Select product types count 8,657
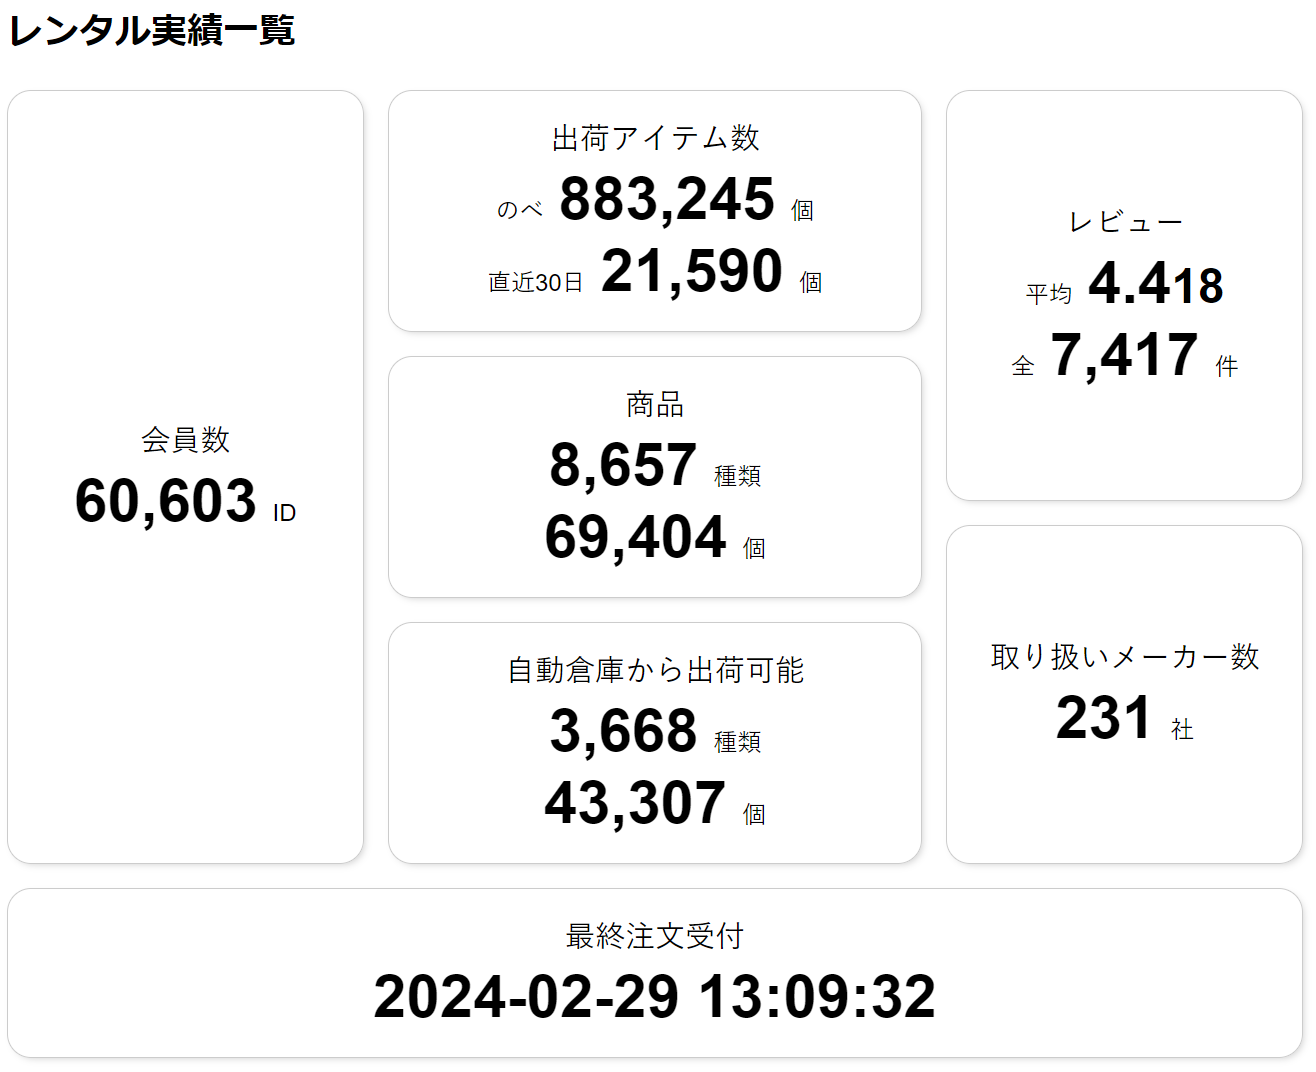The height and width of the screenshot is (1072, 1316). (623, 465)
